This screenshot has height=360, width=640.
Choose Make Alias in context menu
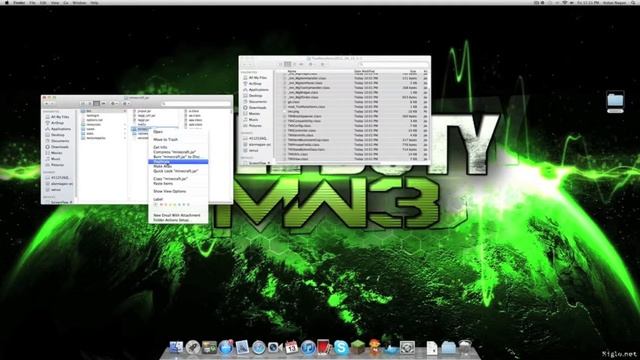pos(162,166)
